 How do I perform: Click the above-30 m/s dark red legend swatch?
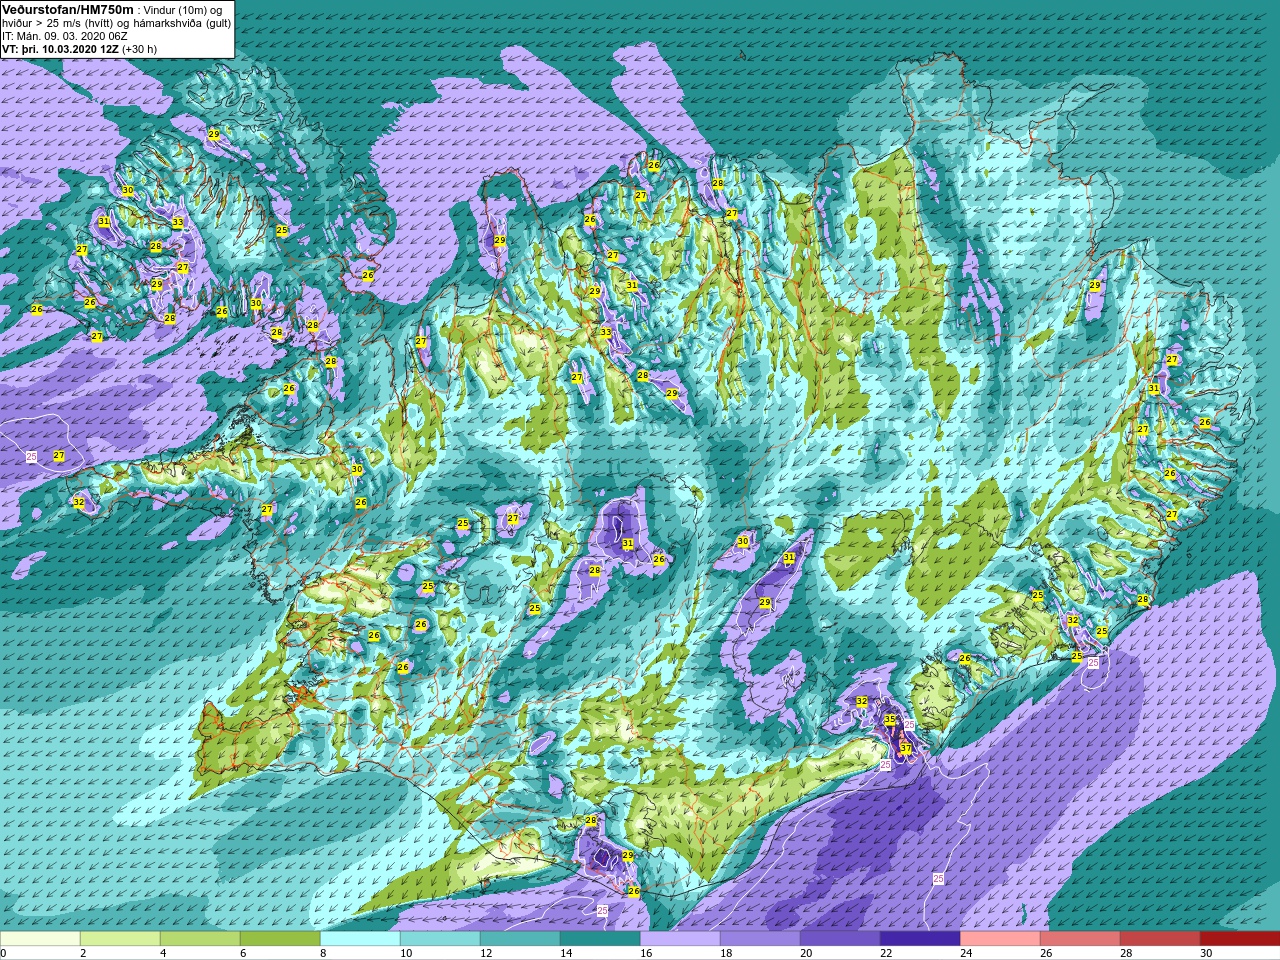1240,939
